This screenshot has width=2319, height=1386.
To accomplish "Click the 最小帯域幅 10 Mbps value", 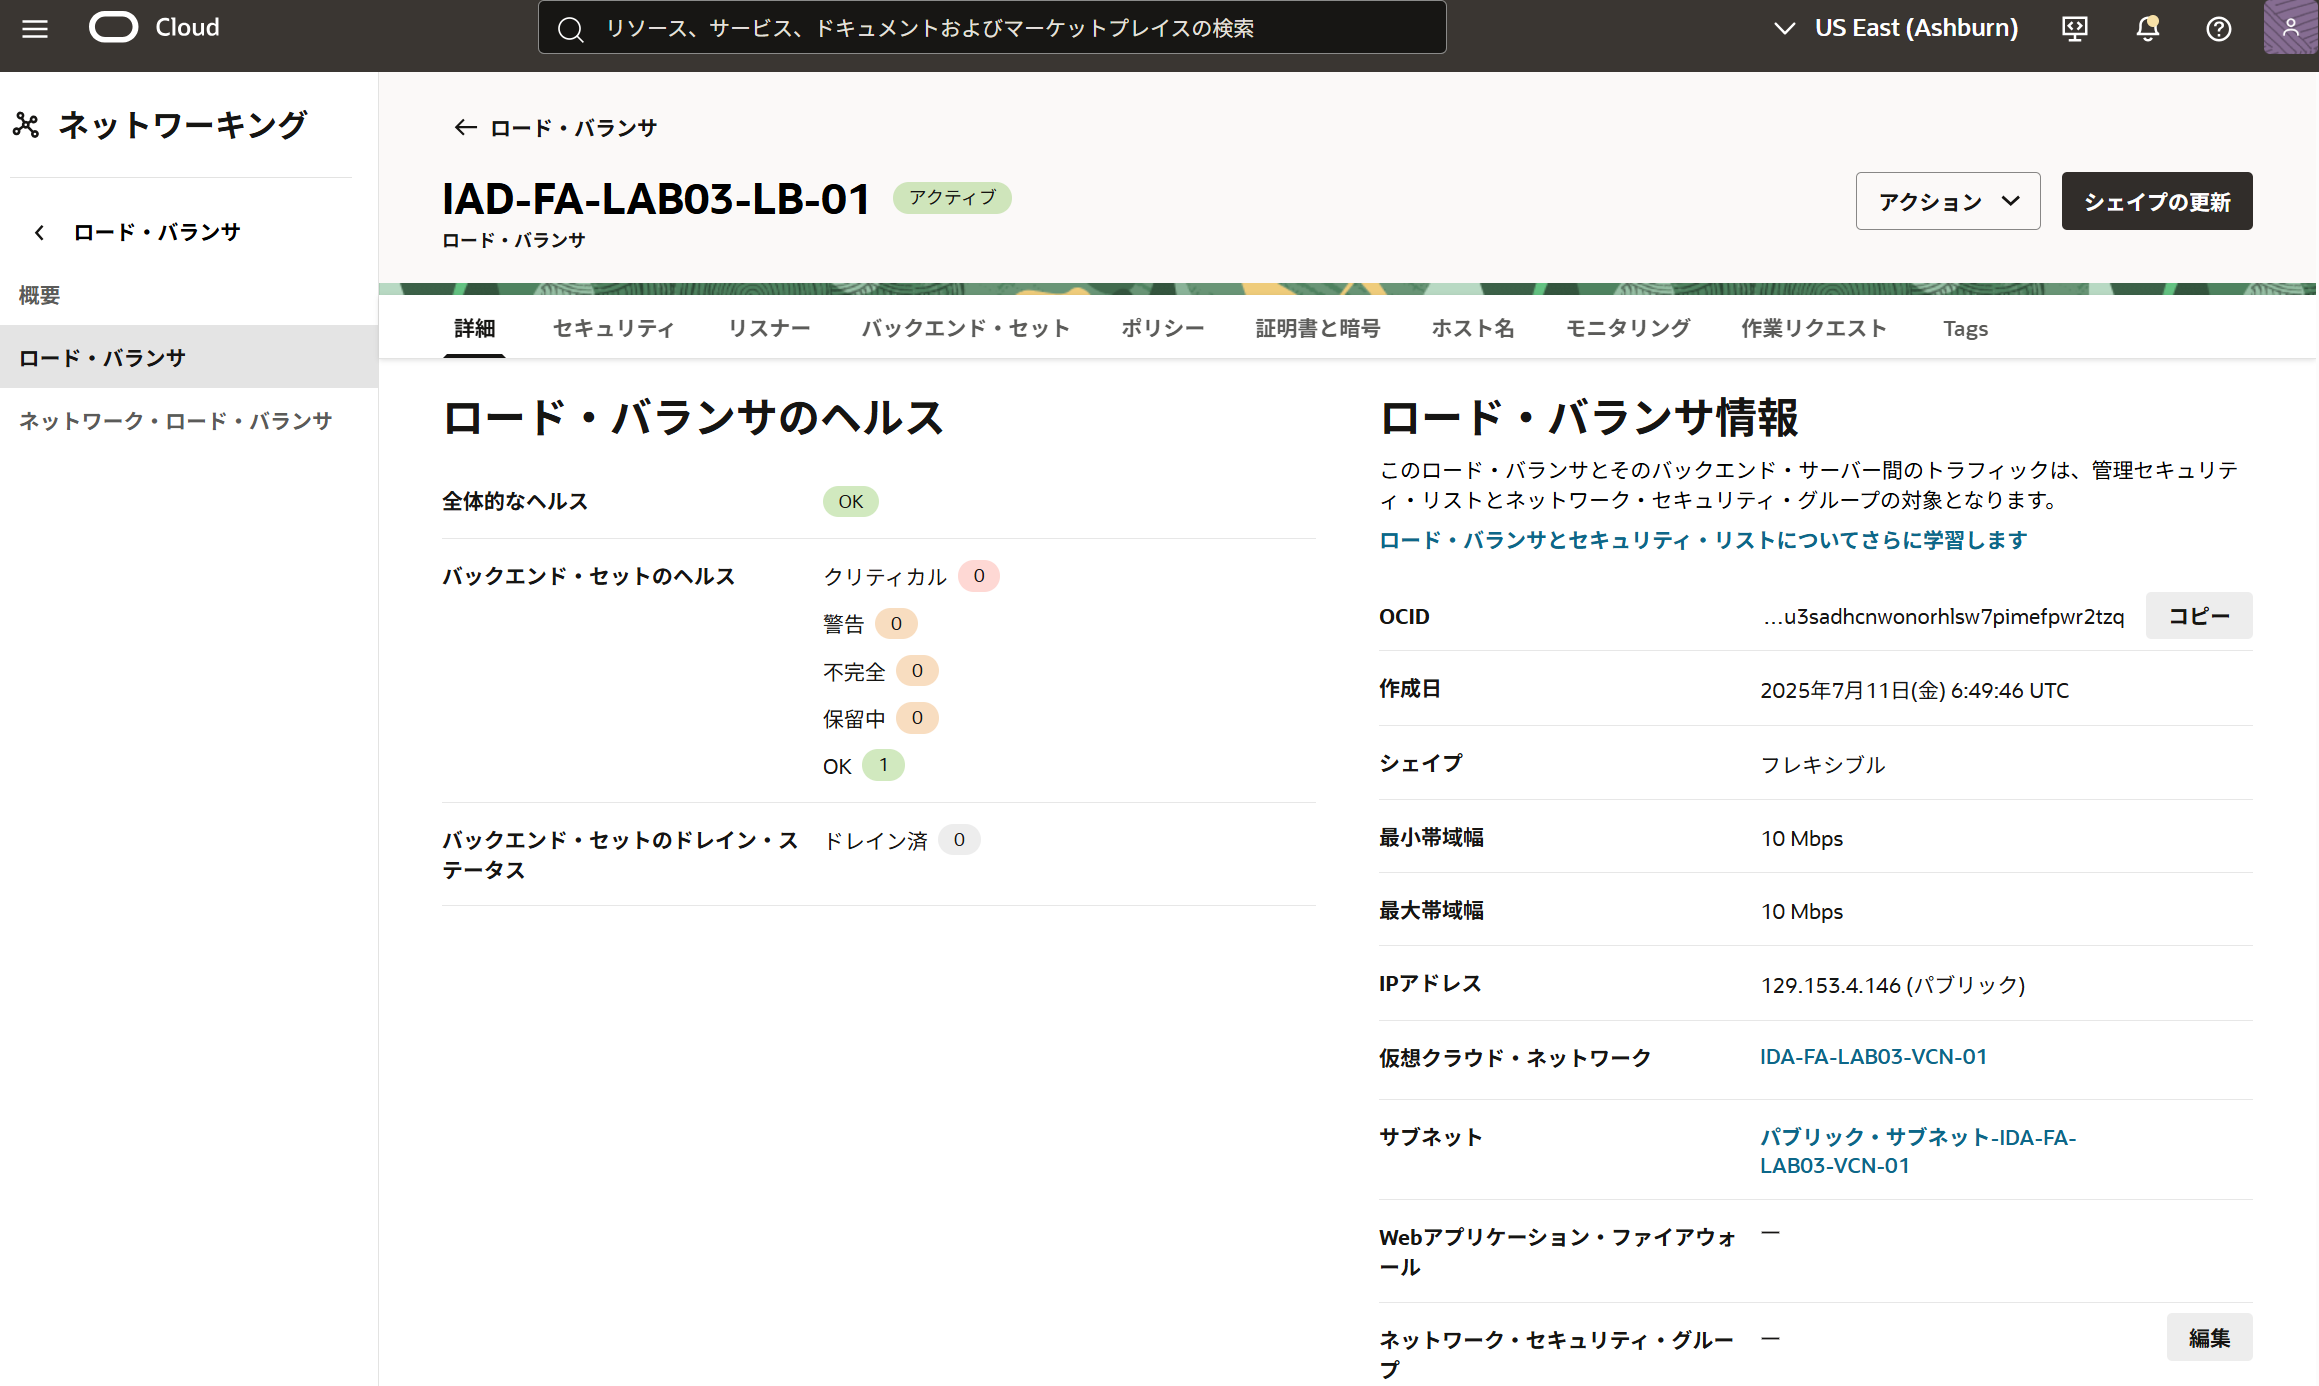I will pos(1802,838).
